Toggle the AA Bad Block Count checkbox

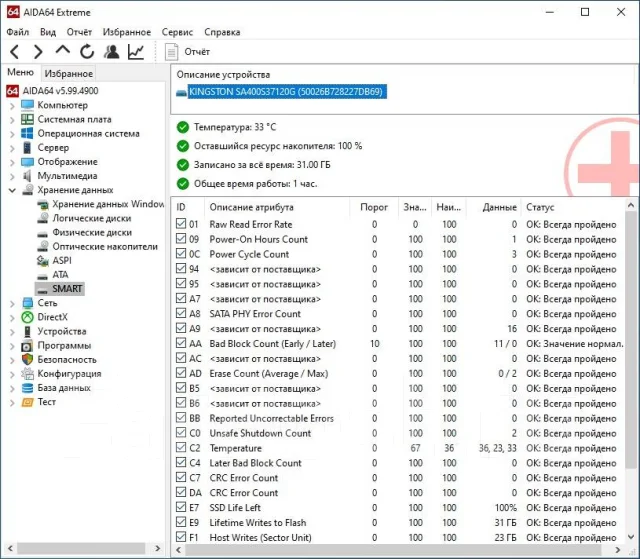point(181,343)
